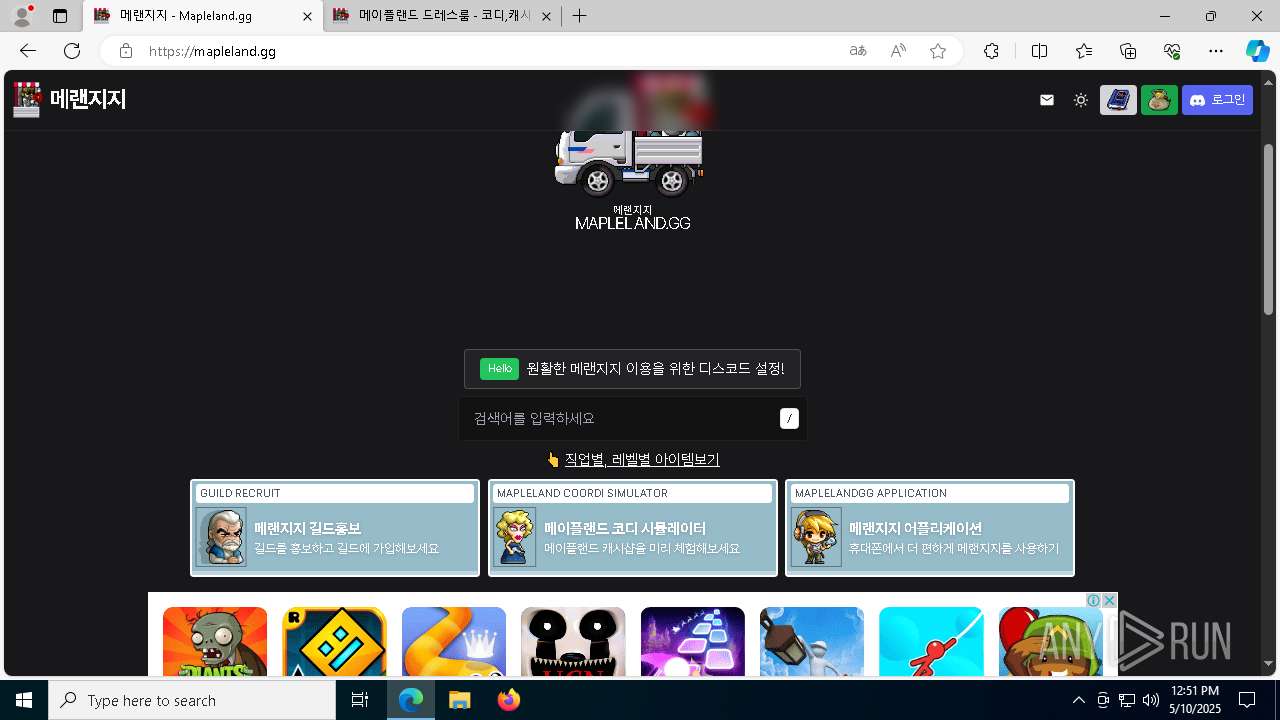Open the favorites list
This screenshot has width=1280, height=720.
tap(1084, 51)
